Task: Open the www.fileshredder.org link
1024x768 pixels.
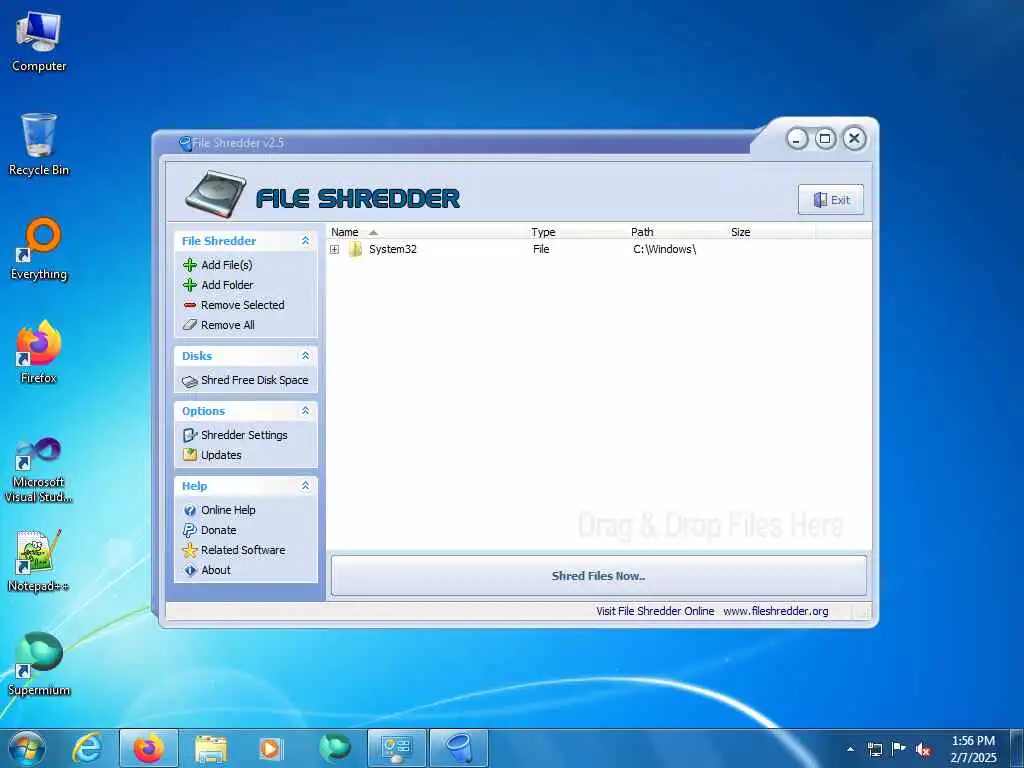Action: [x=775, y=611]
